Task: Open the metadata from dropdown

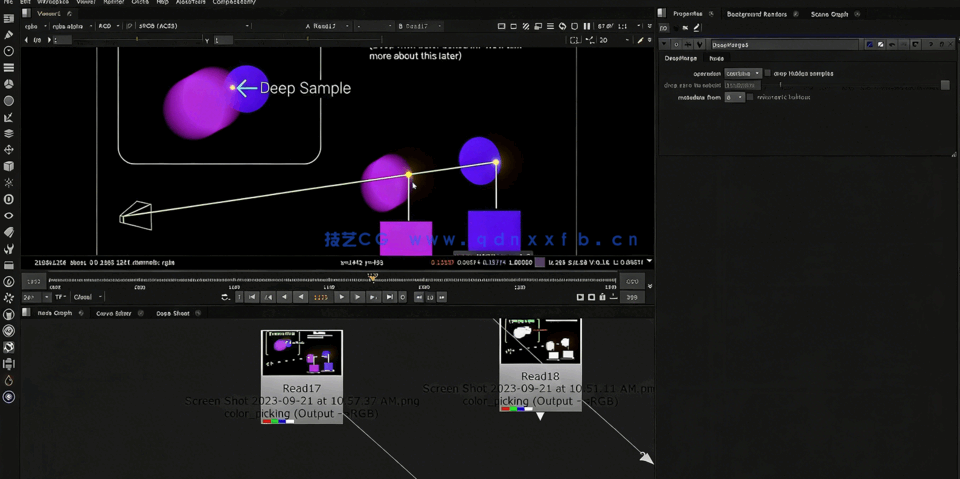Action: pyautogui.click(x=735, y=97)
